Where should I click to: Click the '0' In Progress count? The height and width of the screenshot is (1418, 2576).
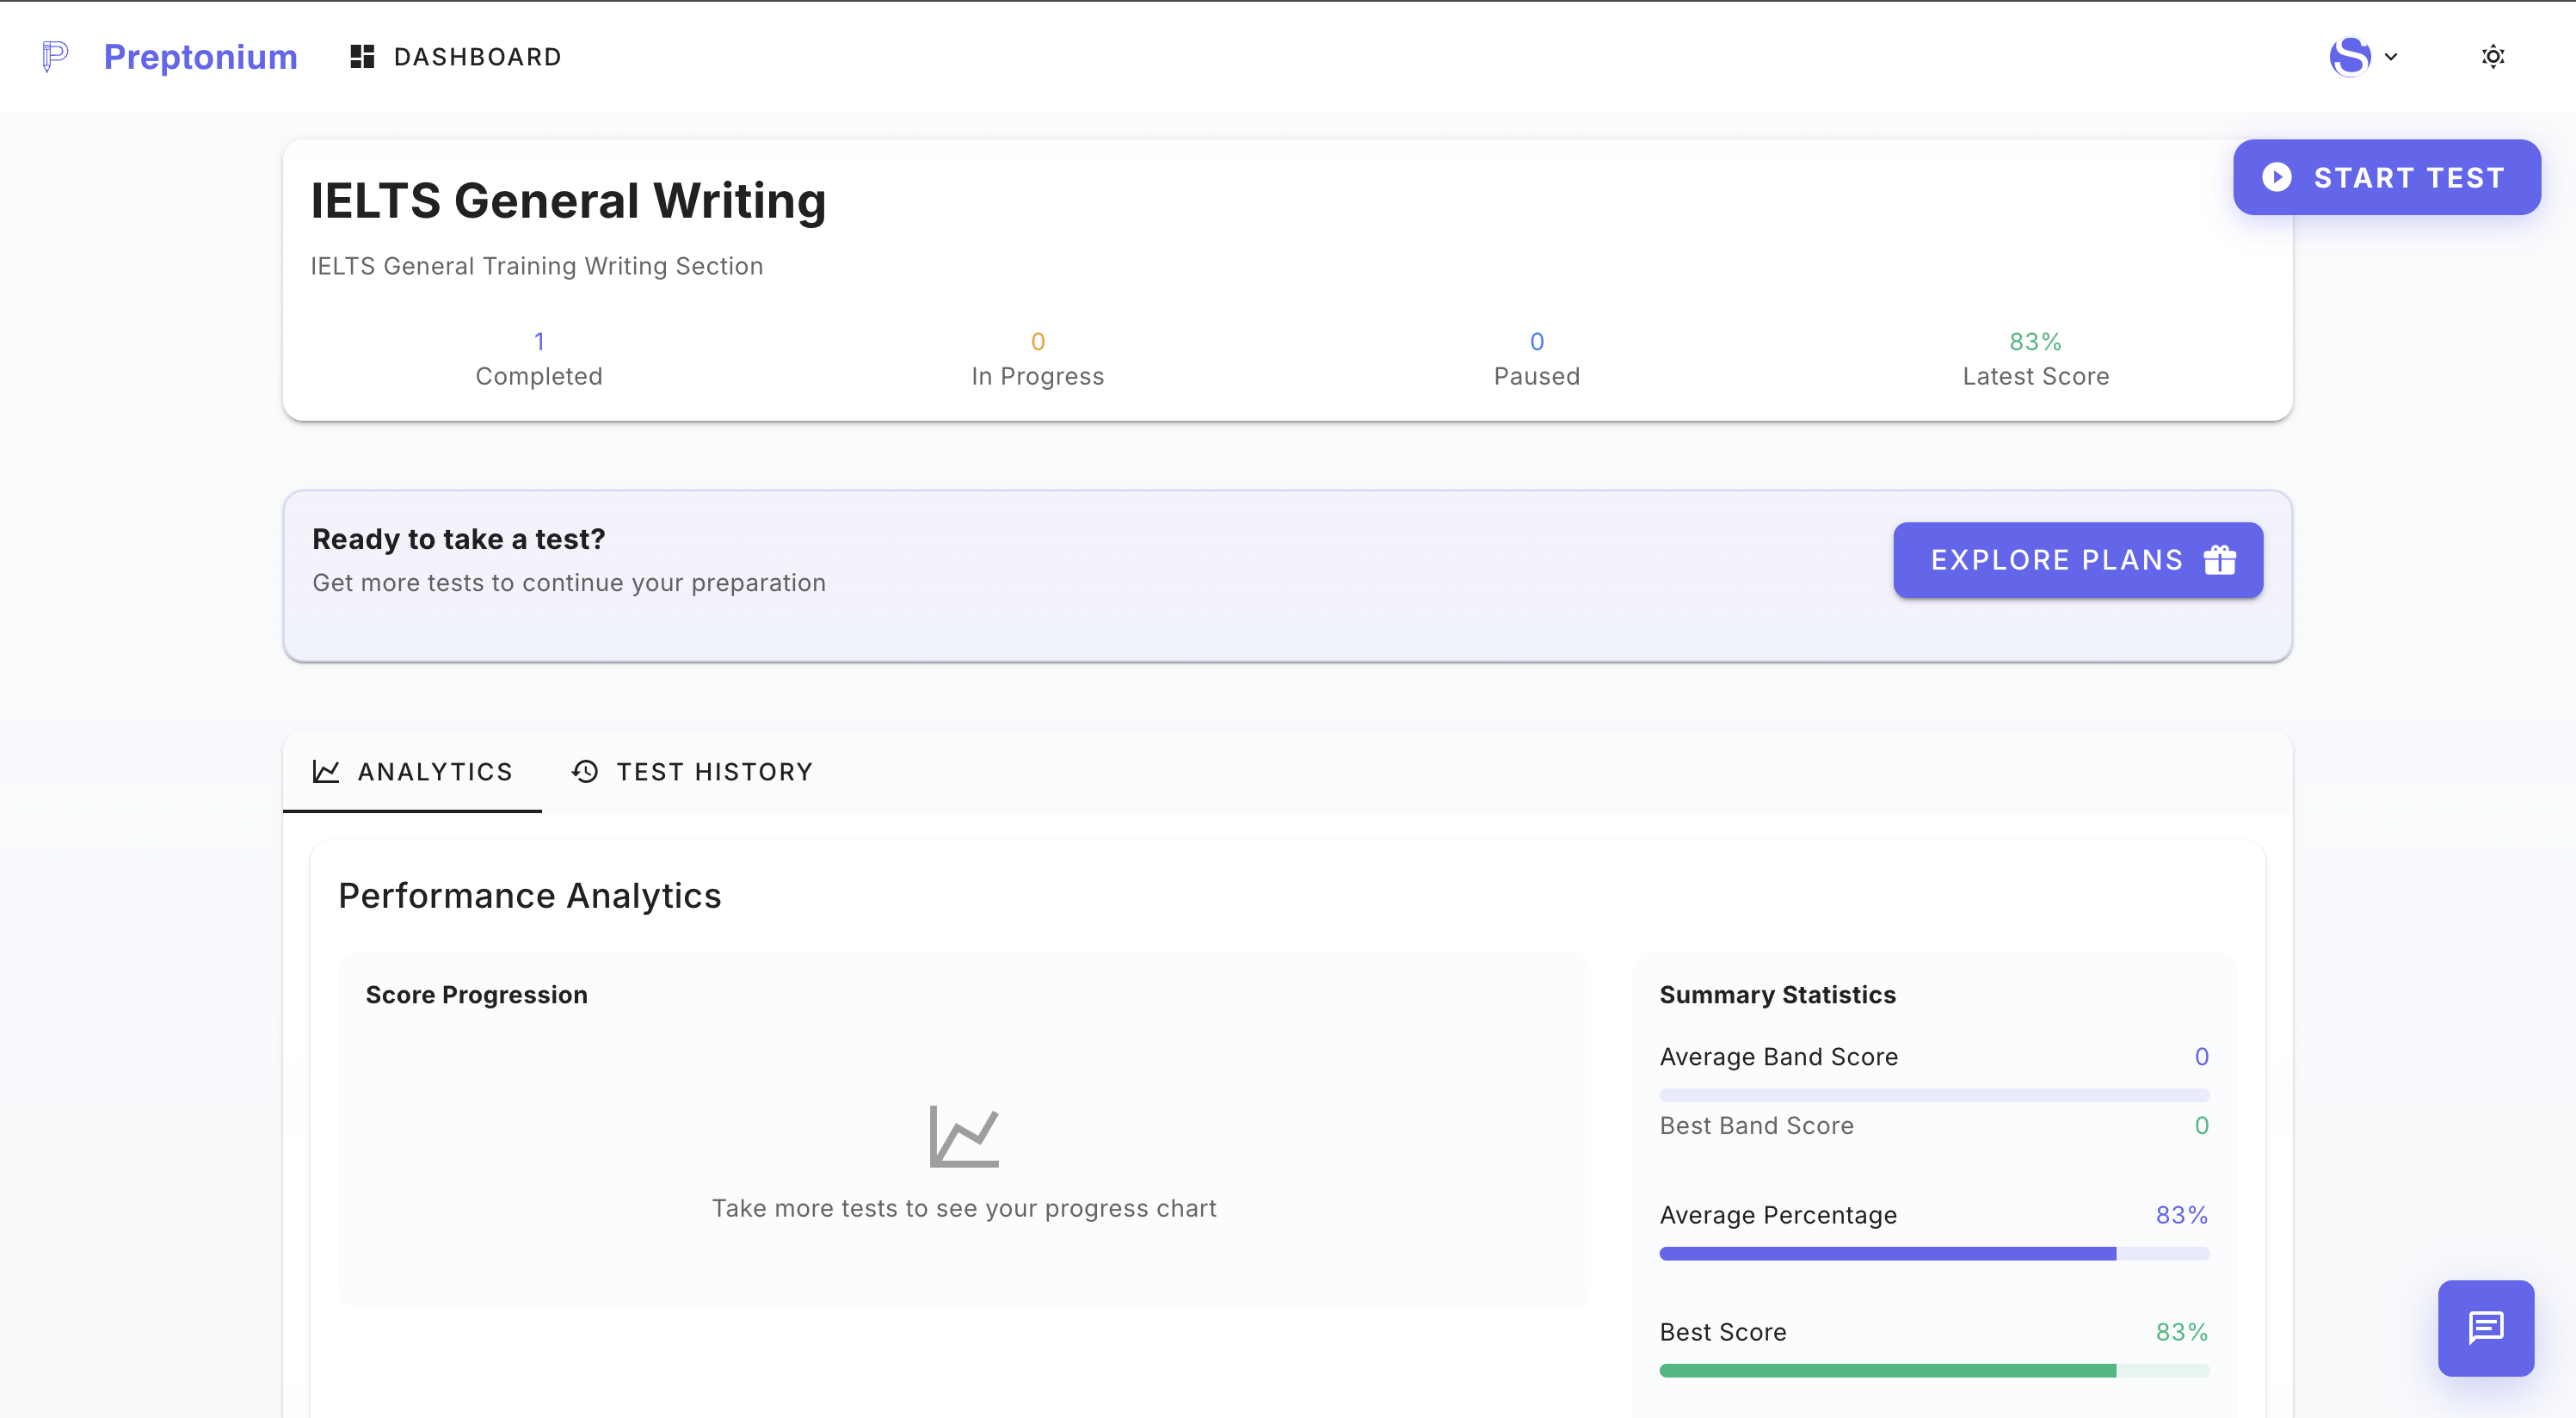click(x=1038, y=342)
